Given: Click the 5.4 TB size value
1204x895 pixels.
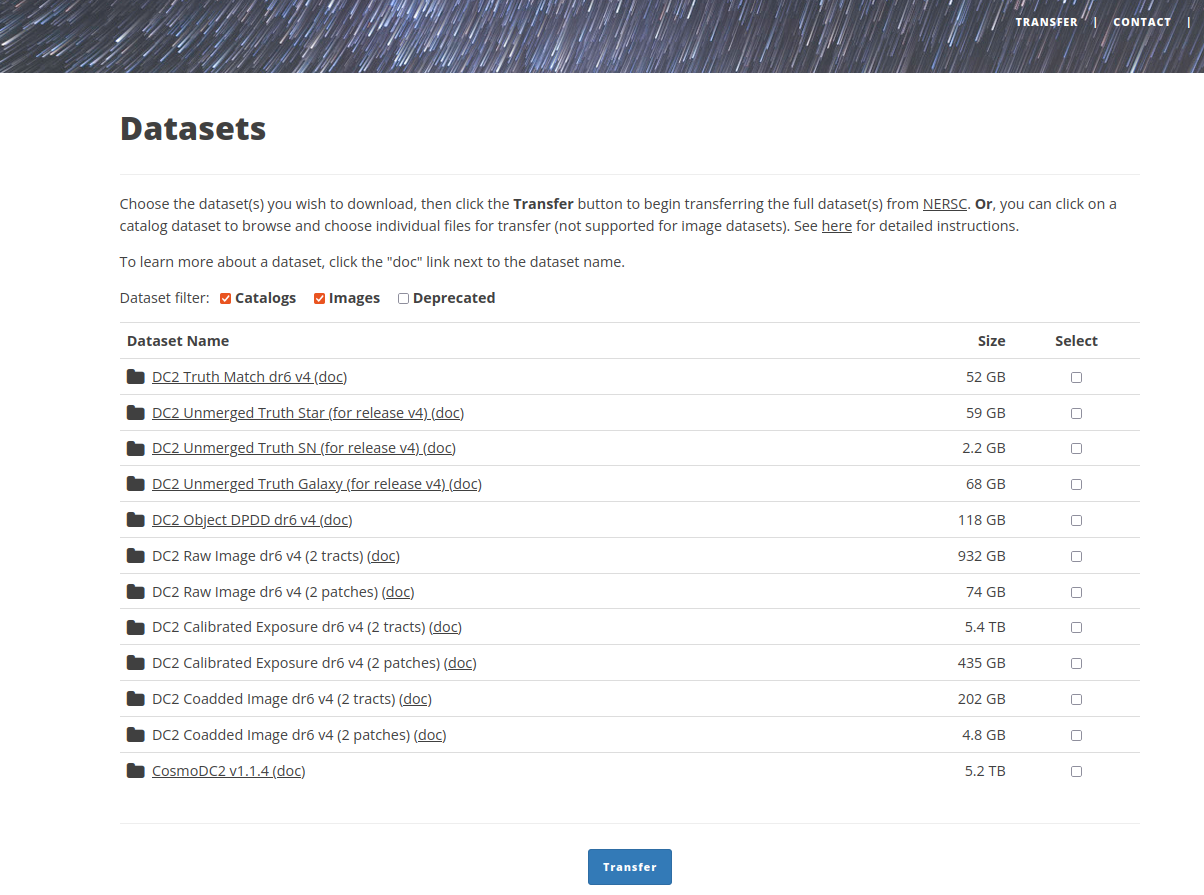Looking at the screenshot, I should (984, 627).
